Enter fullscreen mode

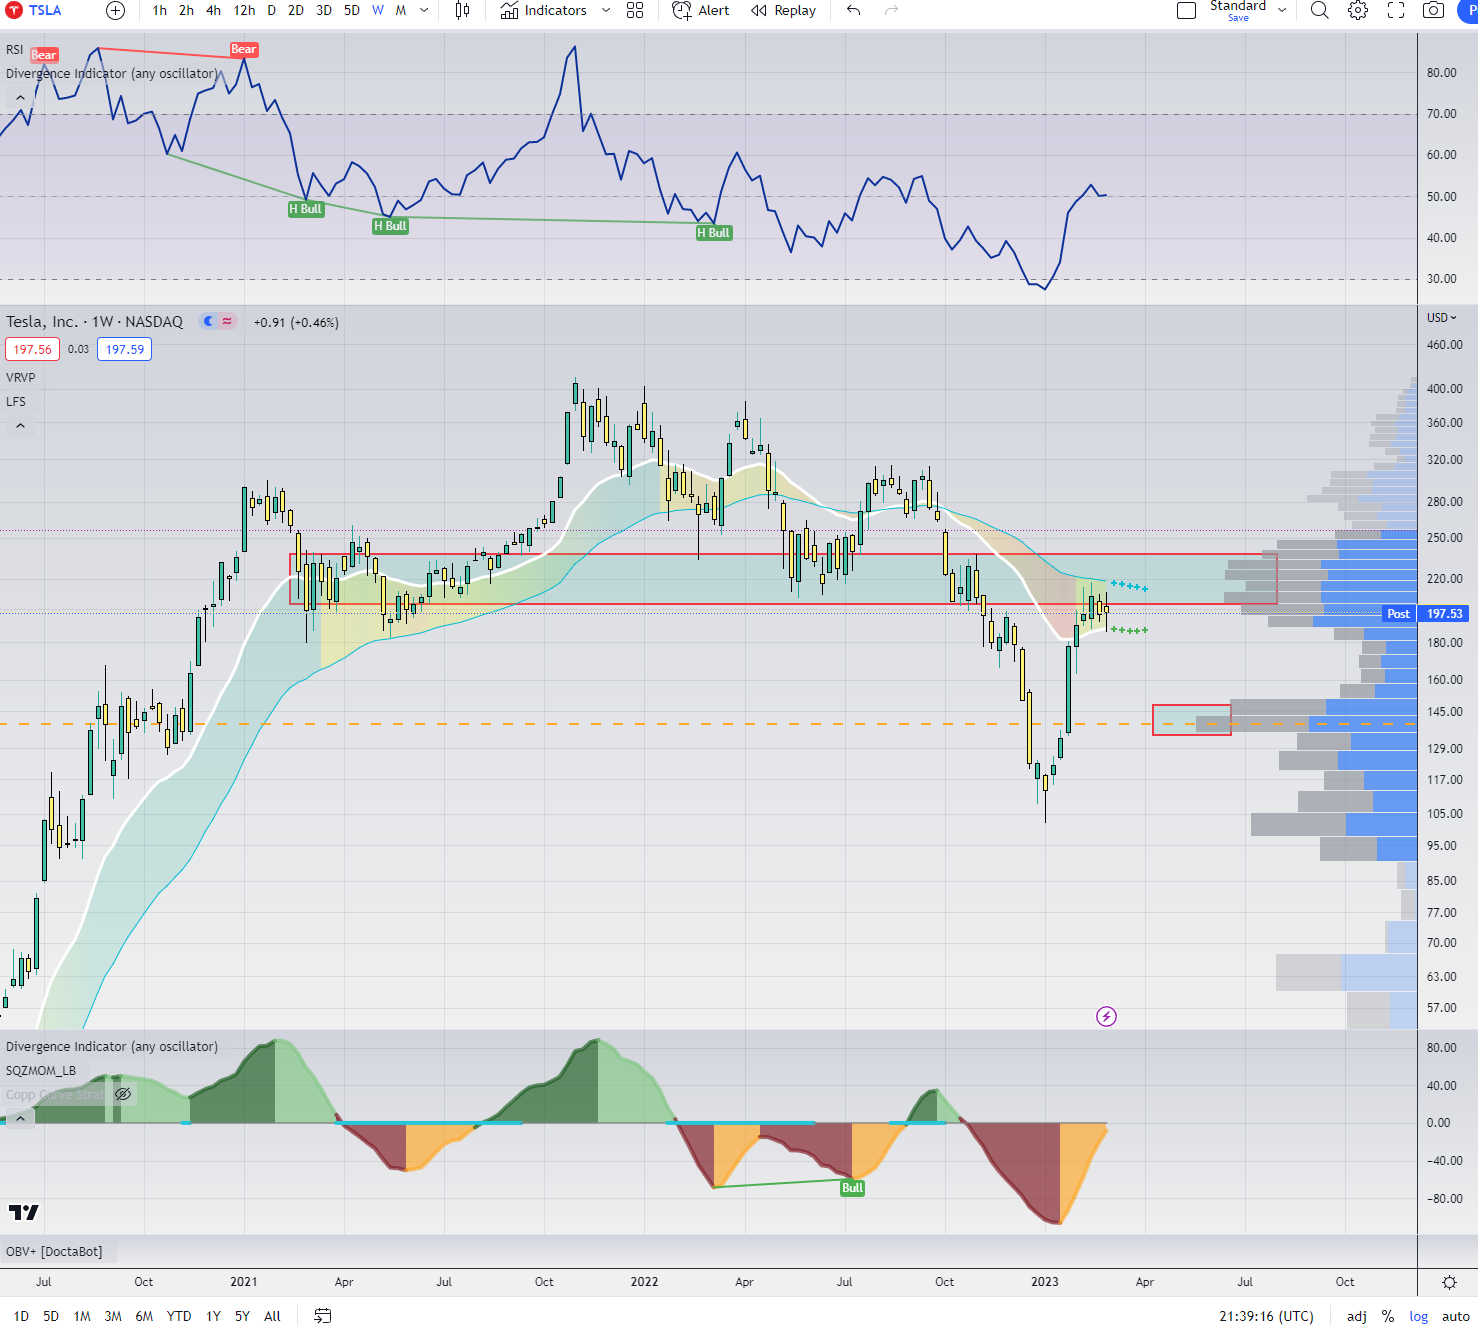pos(1396,10)
